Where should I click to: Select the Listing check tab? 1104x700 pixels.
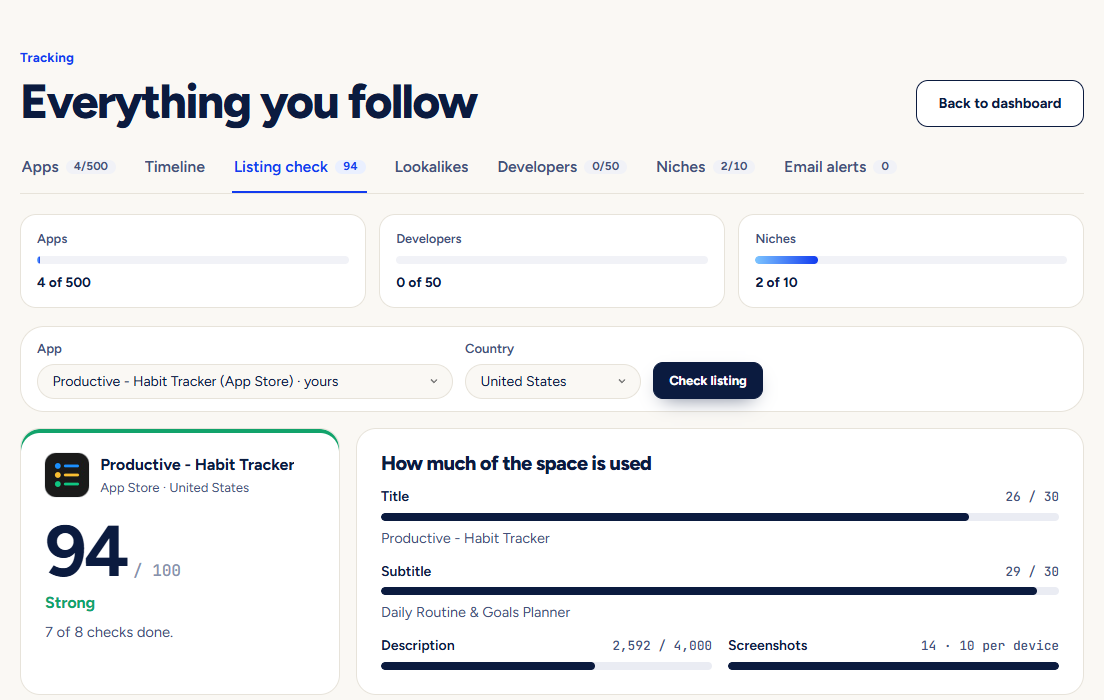299,167
